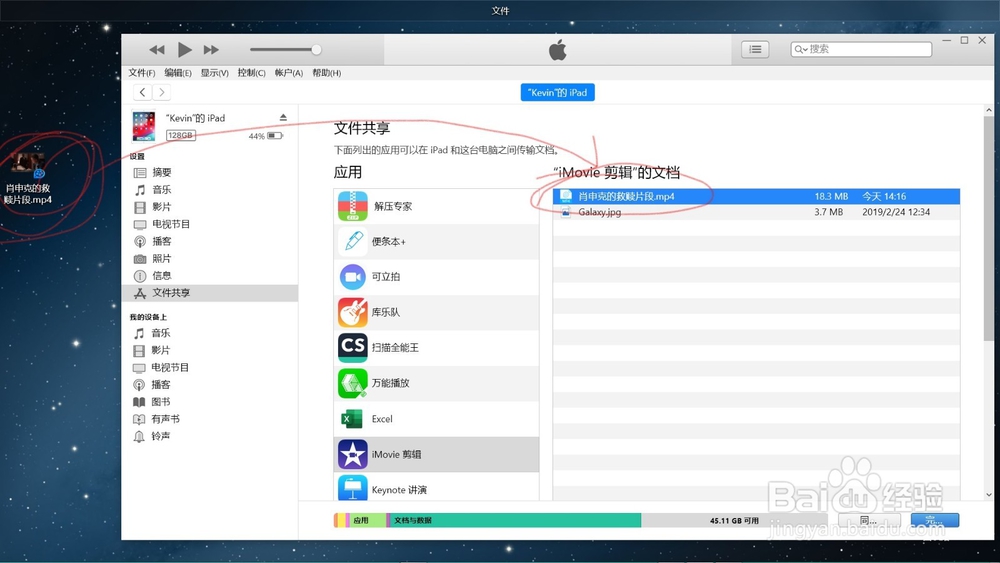Screen dimensions: 1000x563
Task: Click the search field in iTunes
Action: pos(861,49)
